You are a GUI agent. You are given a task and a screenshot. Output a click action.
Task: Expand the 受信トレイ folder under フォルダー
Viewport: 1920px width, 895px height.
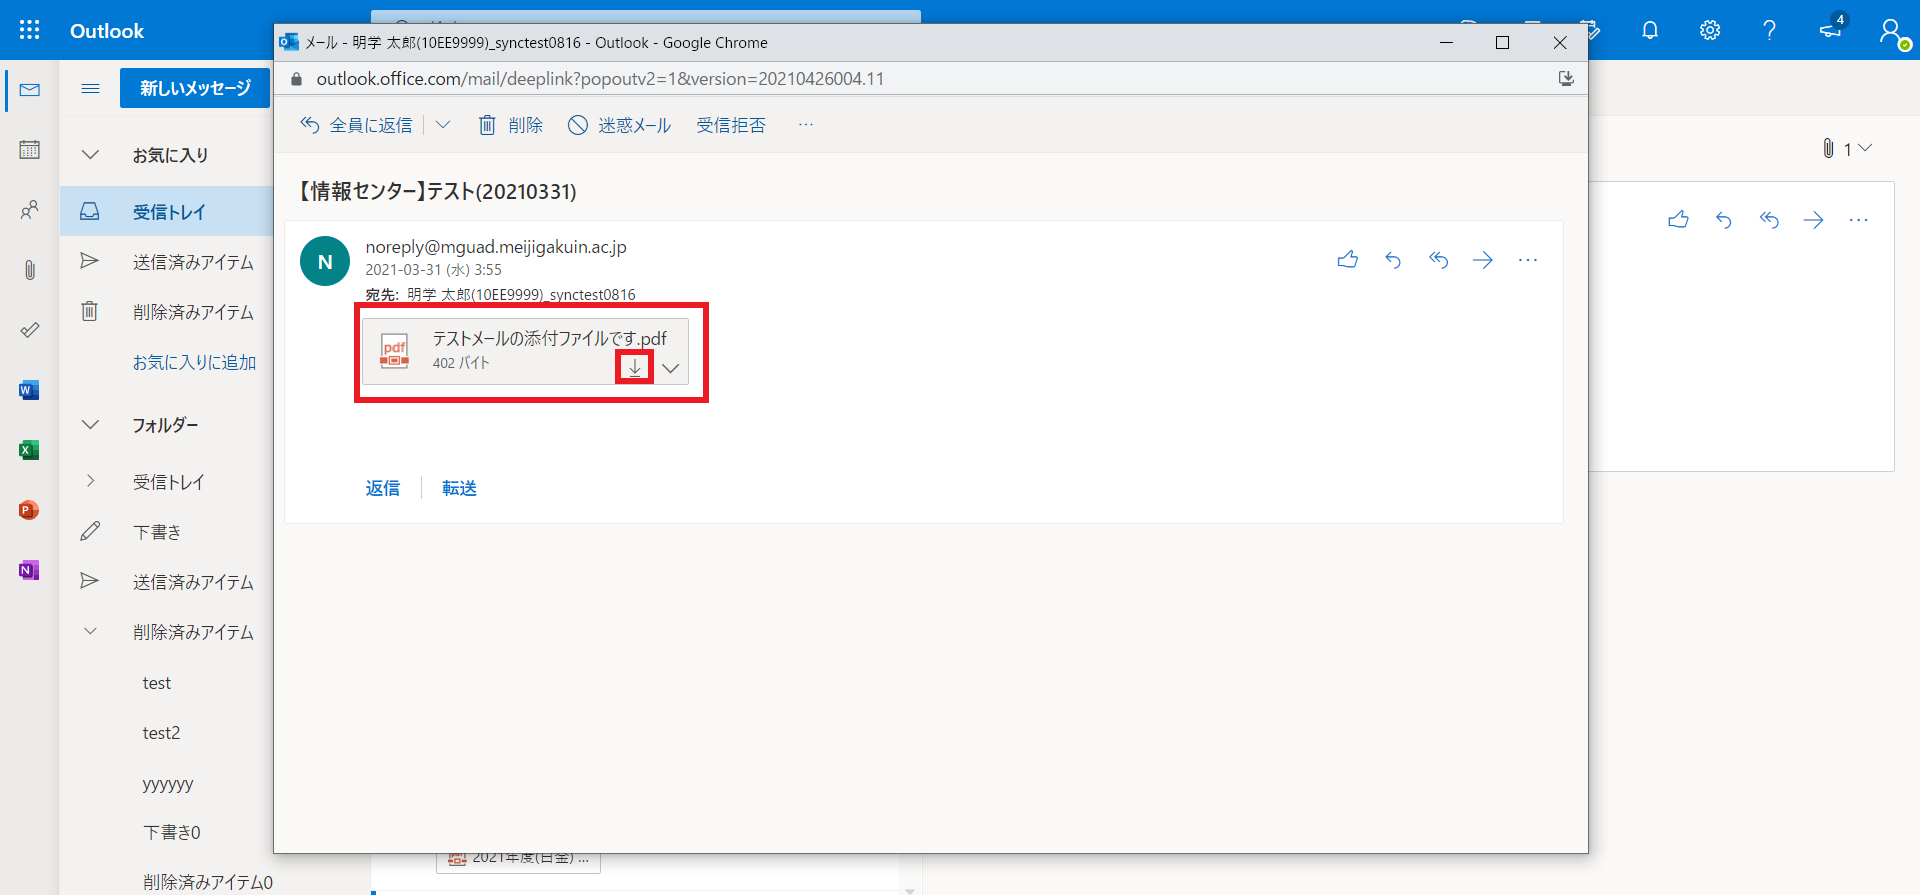tap(90, 481)
